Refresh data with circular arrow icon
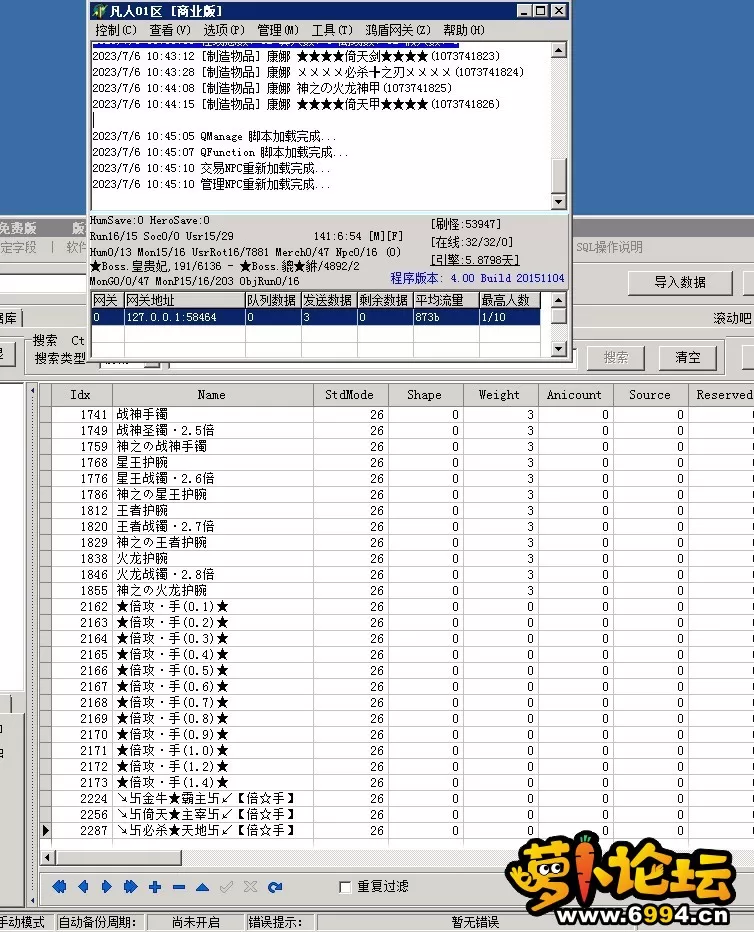 [275, 887]
